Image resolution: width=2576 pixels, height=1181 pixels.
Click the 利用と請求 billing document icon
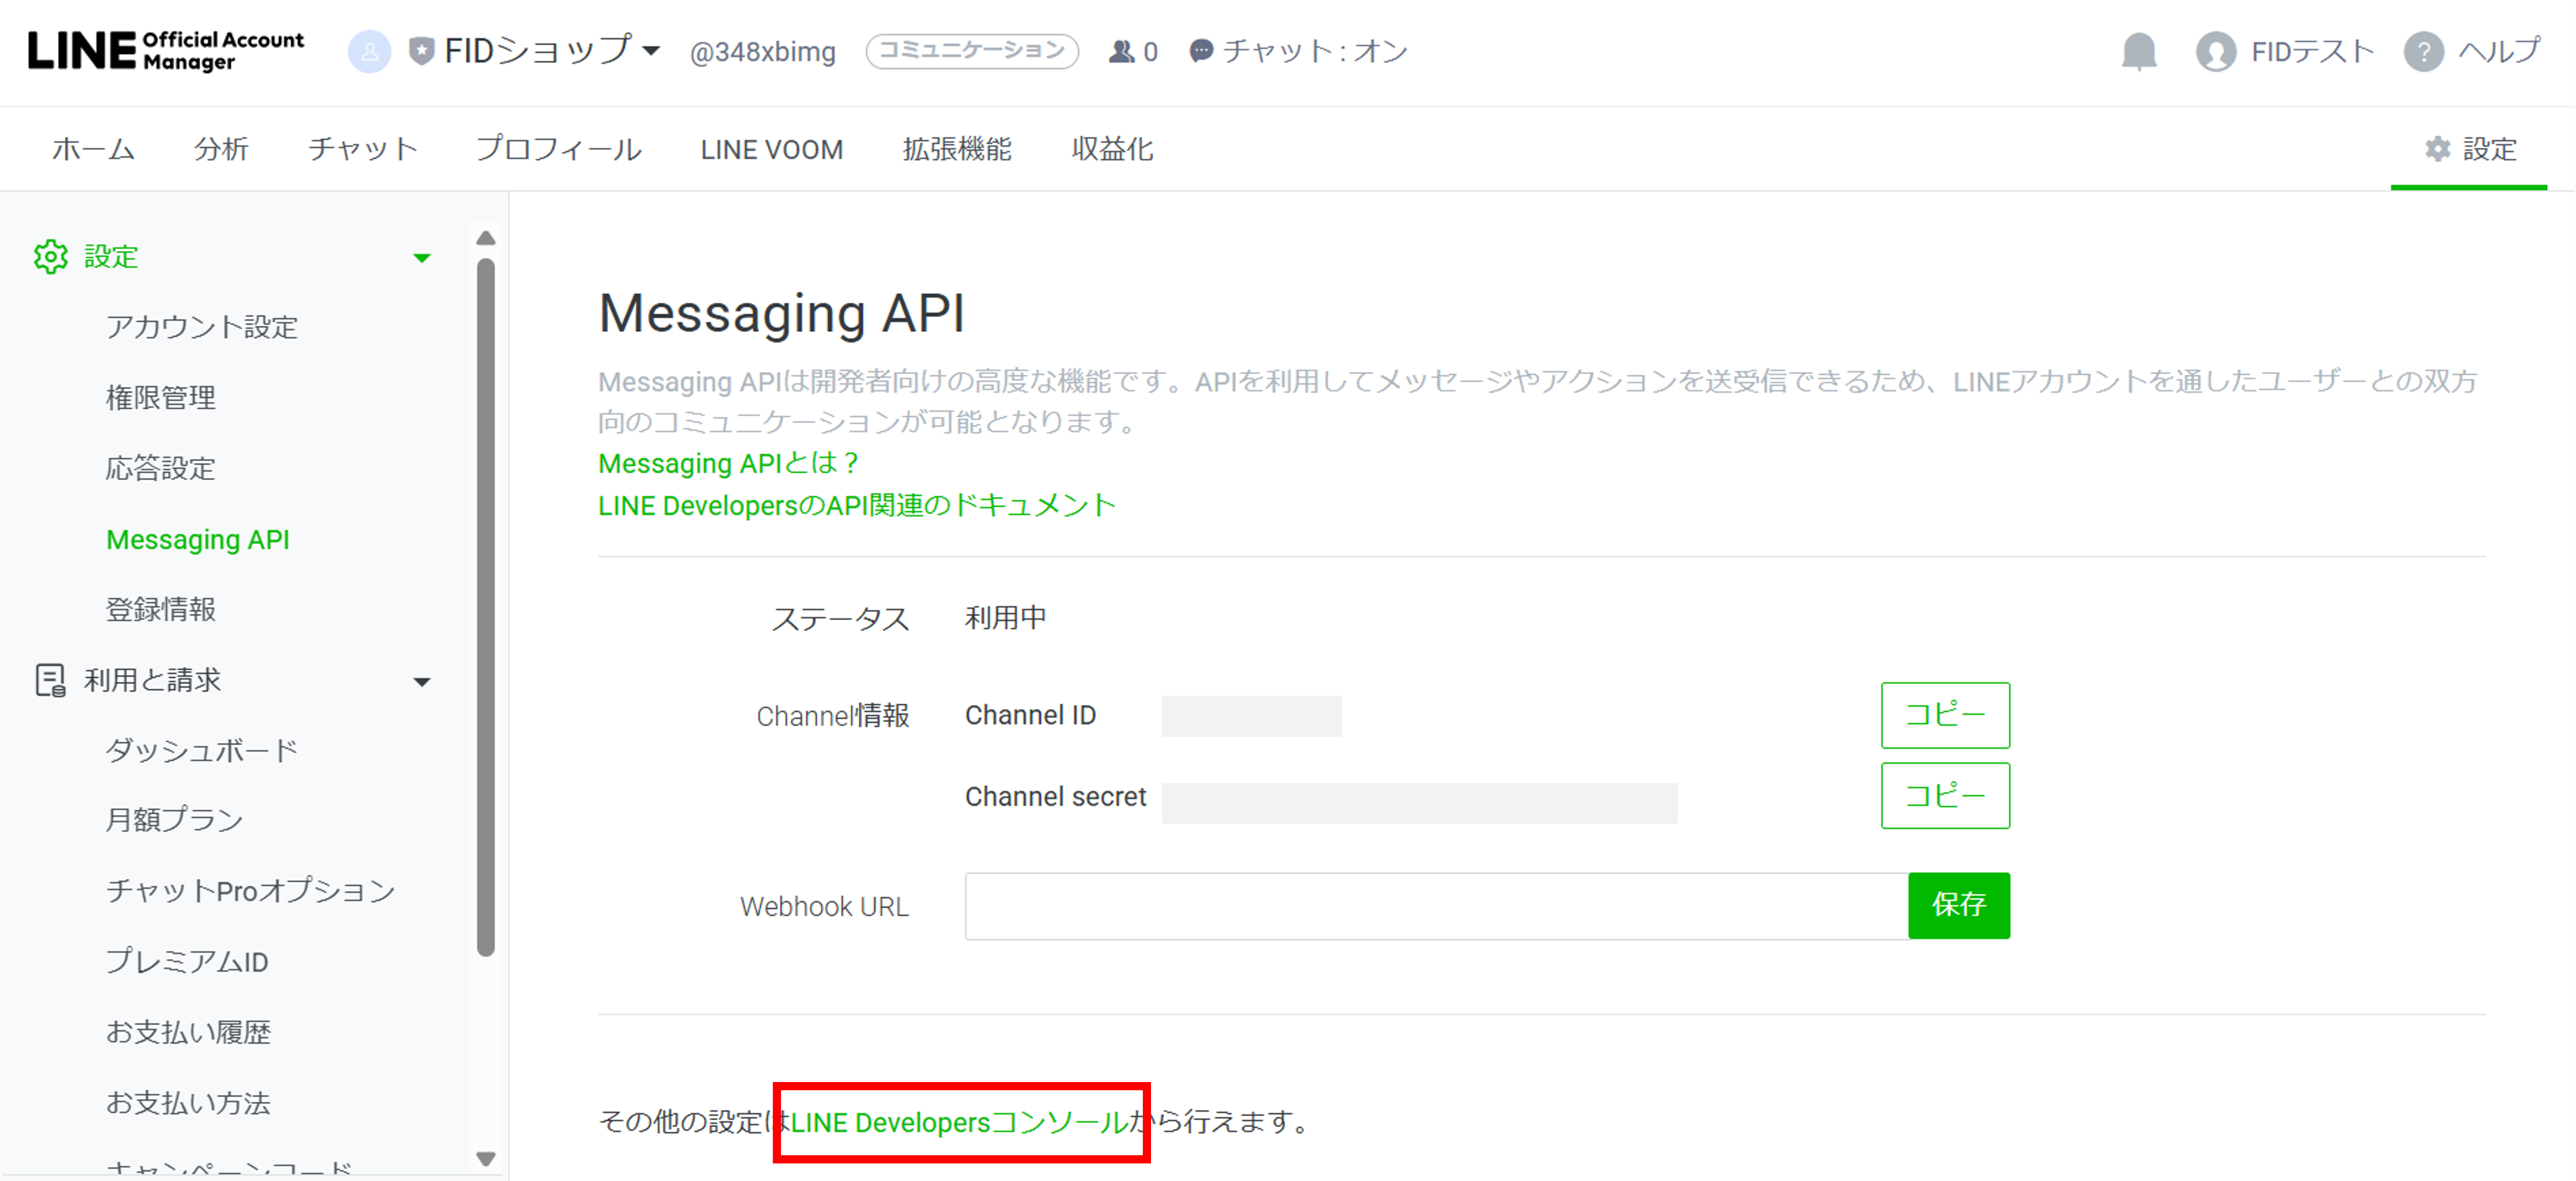tap(50, 680)
